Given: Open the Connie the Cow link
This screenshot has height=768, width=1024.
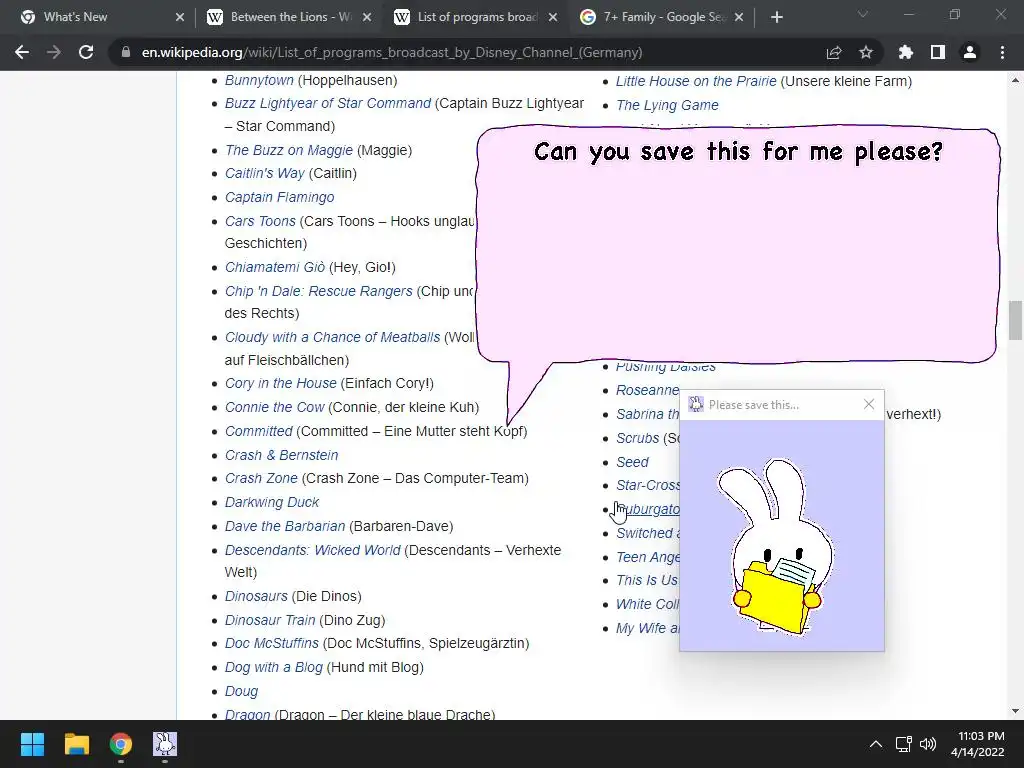Looking at the screenshot, I should pyautogui.click(x=274, y=408).
